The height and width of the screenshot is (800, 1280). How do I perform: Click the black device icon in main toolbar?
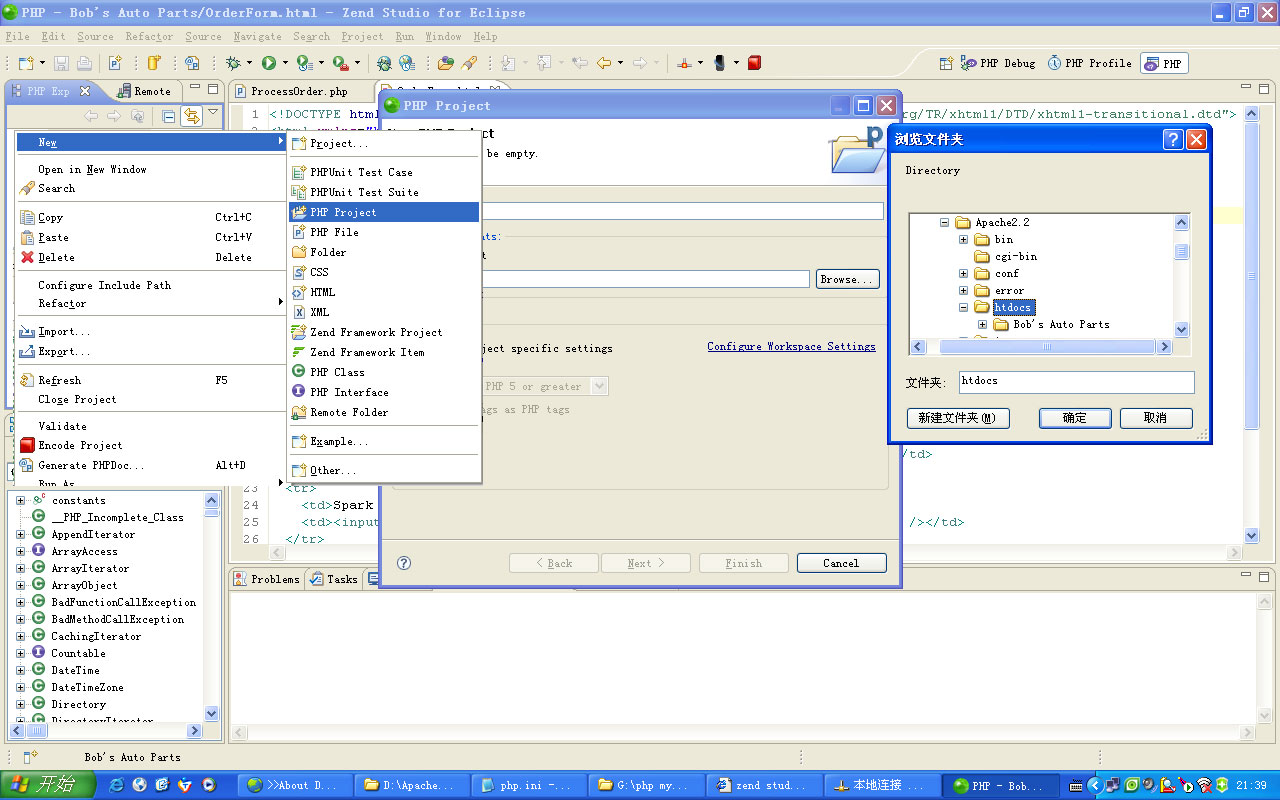coord(719,63)
